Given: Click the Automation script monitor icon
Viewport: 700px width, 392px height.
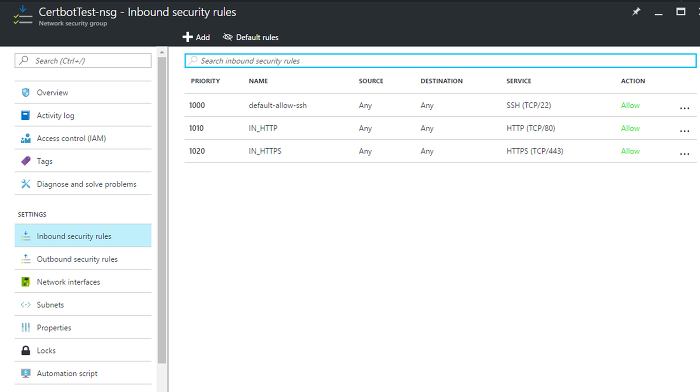Looking at the screenshot, I should pos(25,373).
